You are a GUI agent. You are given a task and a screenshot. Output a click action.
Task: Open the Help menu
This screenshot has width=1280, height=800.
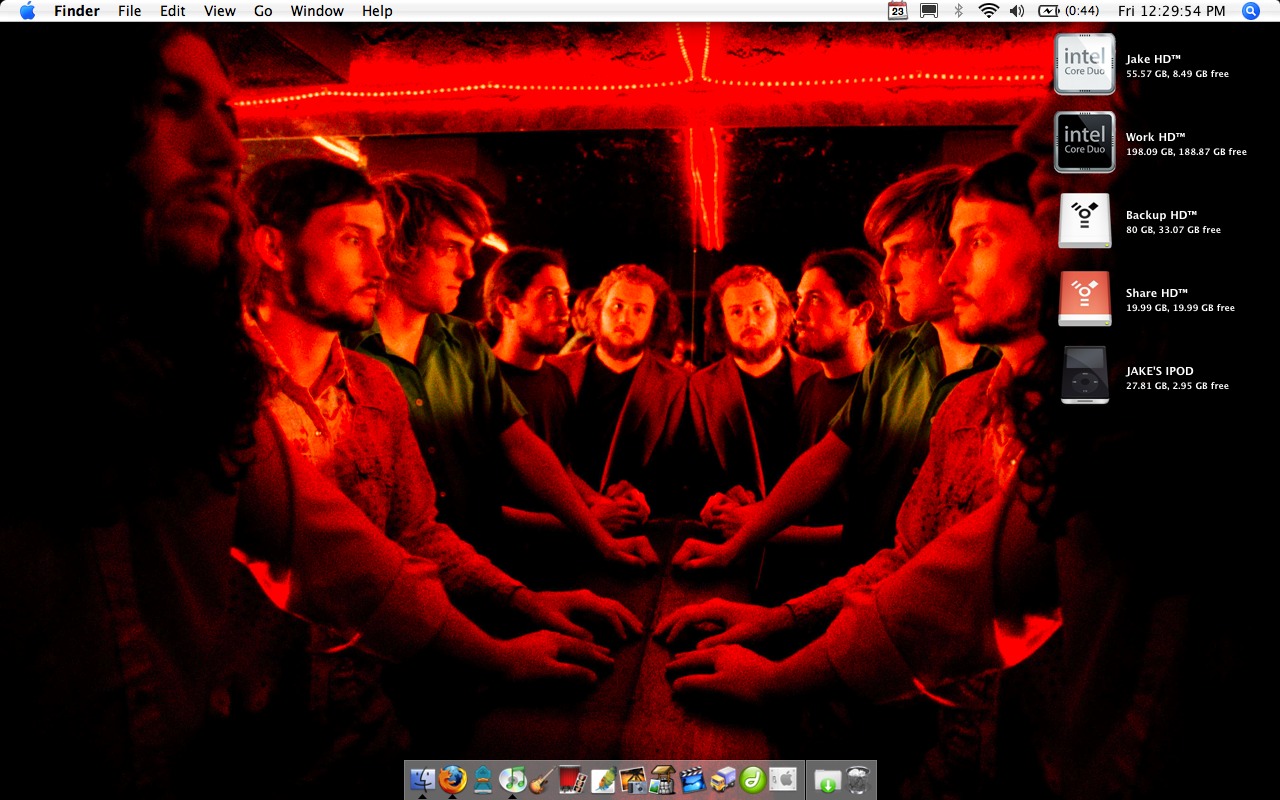(x=377, y=11)
